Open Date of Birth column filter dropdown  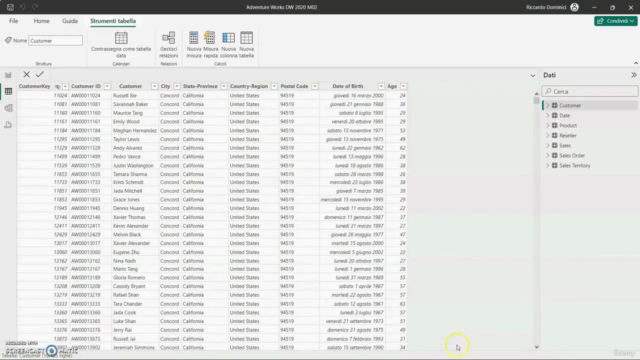click(381, 87)
